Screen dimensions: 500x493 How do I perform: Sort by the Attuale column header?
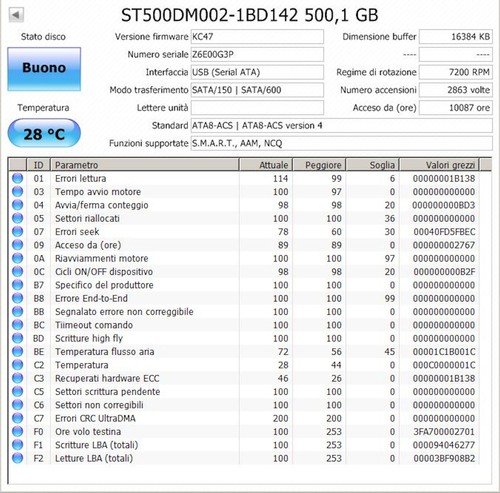click(266, 165)
